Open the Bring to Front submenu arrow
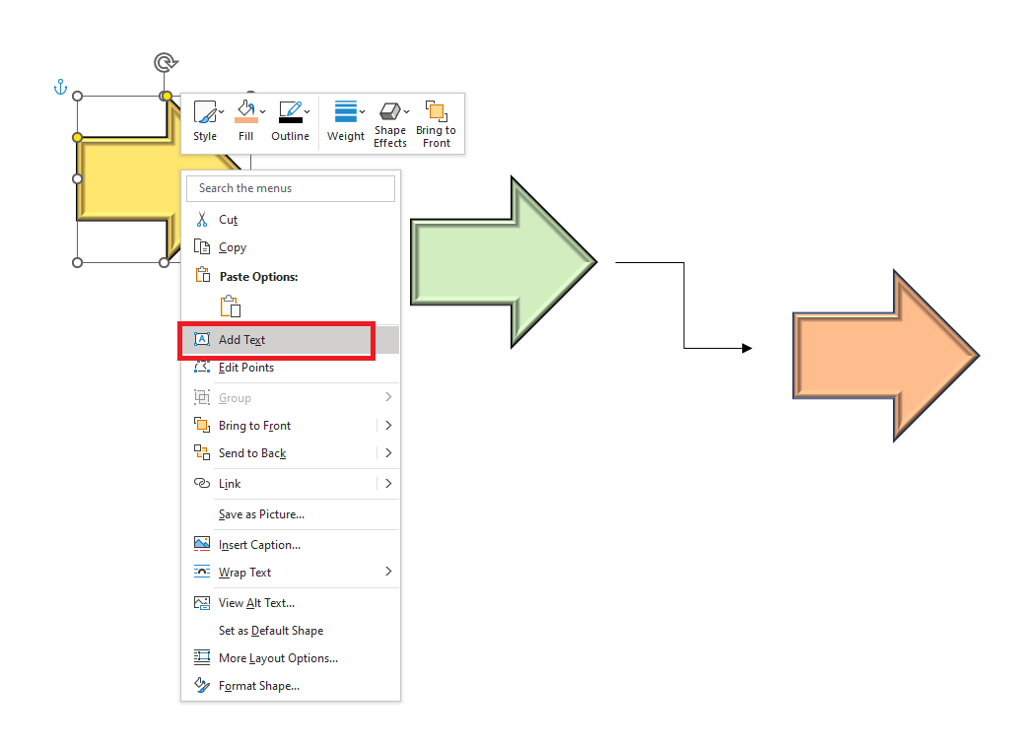 [389, 426]
